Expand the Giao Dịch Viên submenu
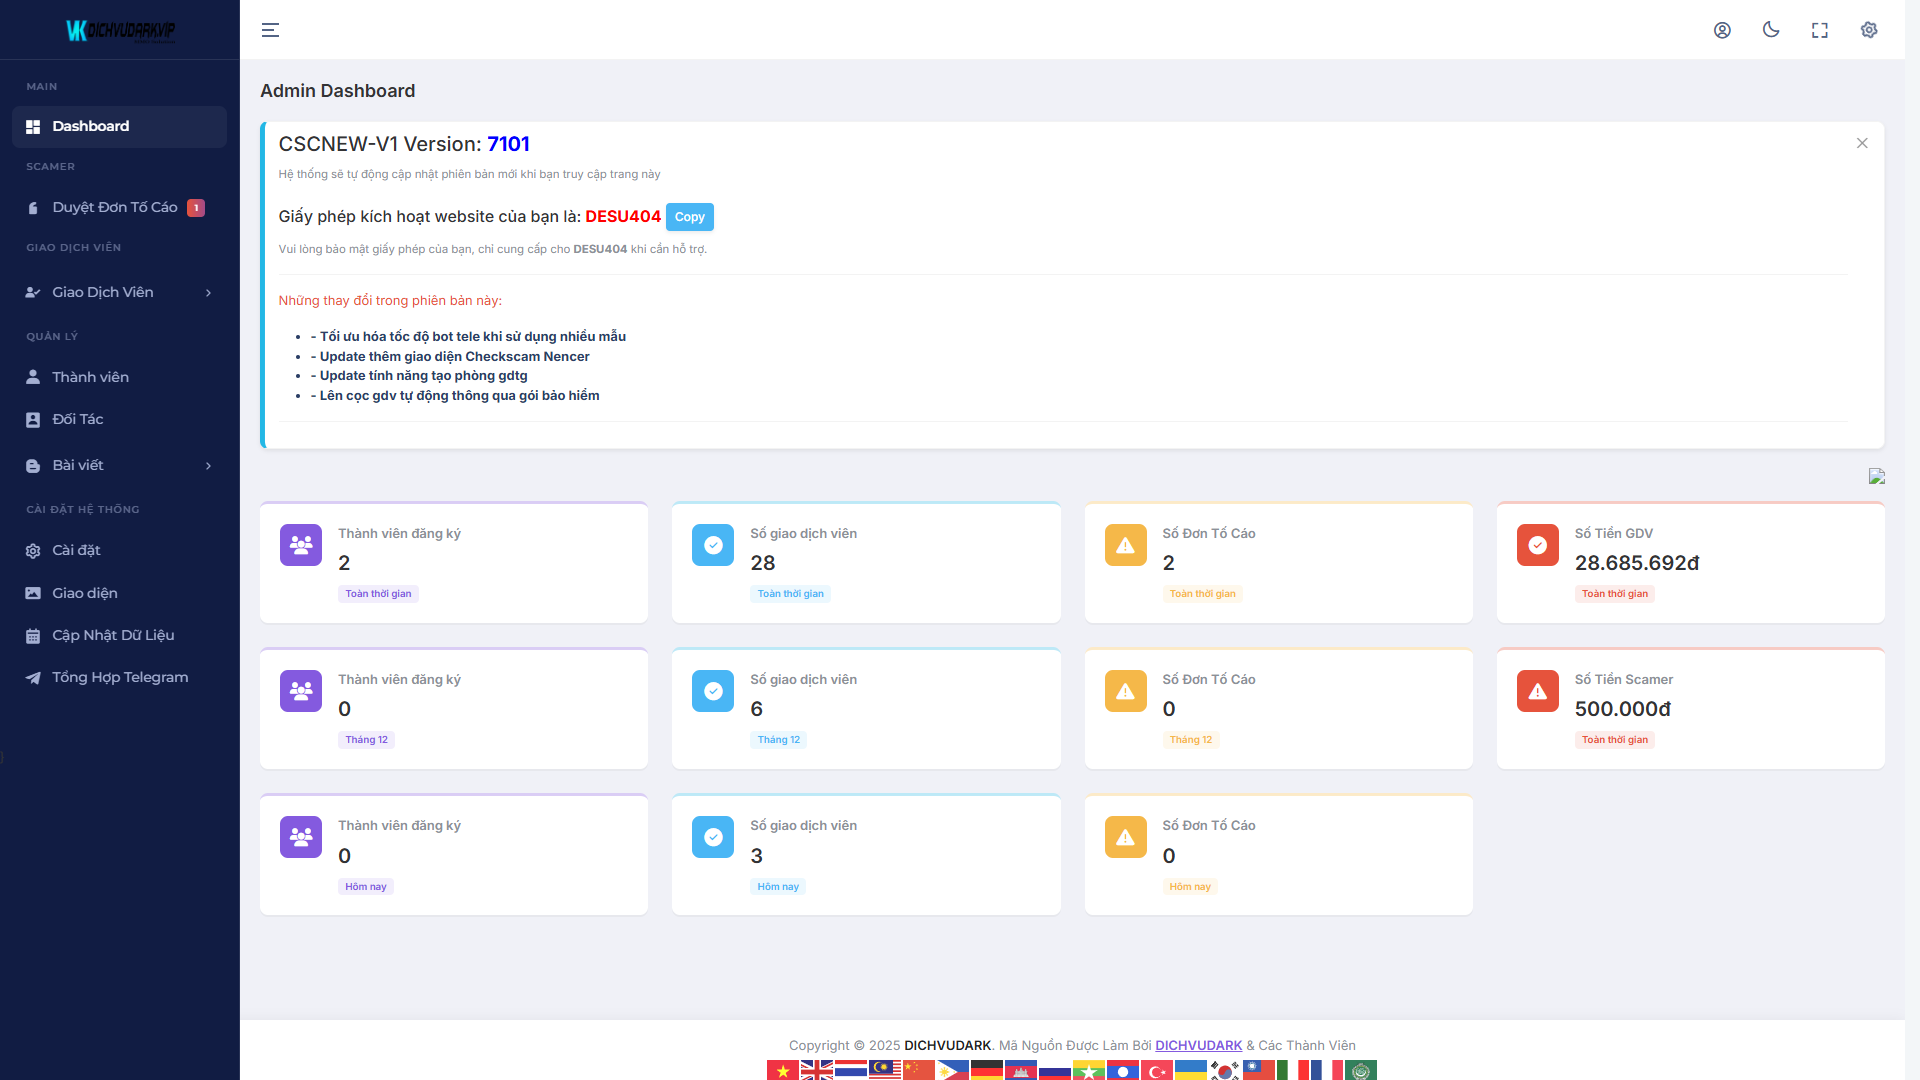 (x=209, y=292)
